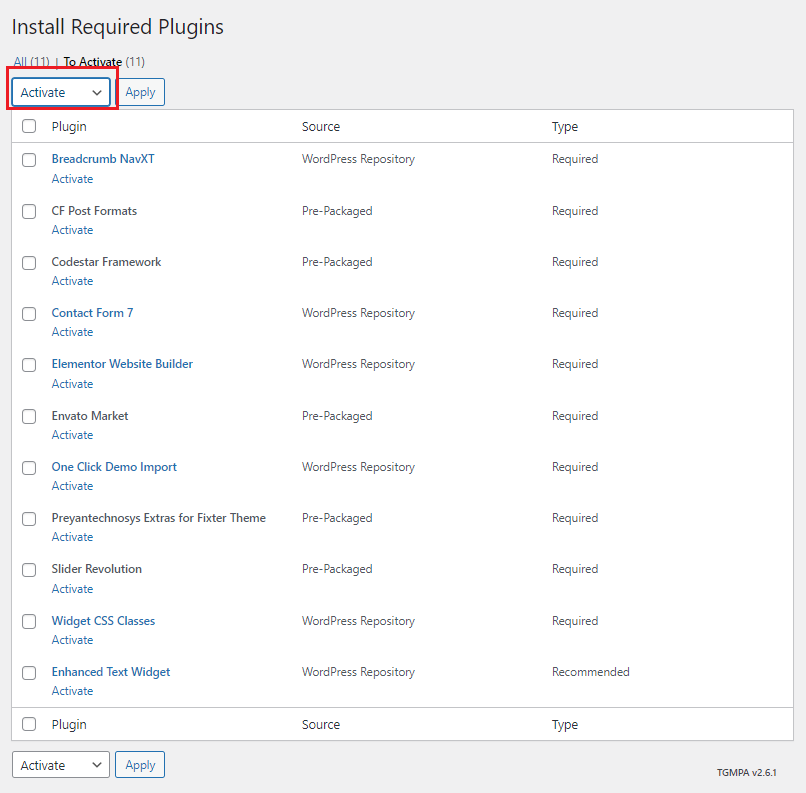The width and height of the screenshot is (806, 793).
Task: Click the Plugin column header at the top
Action: (69, 126)
